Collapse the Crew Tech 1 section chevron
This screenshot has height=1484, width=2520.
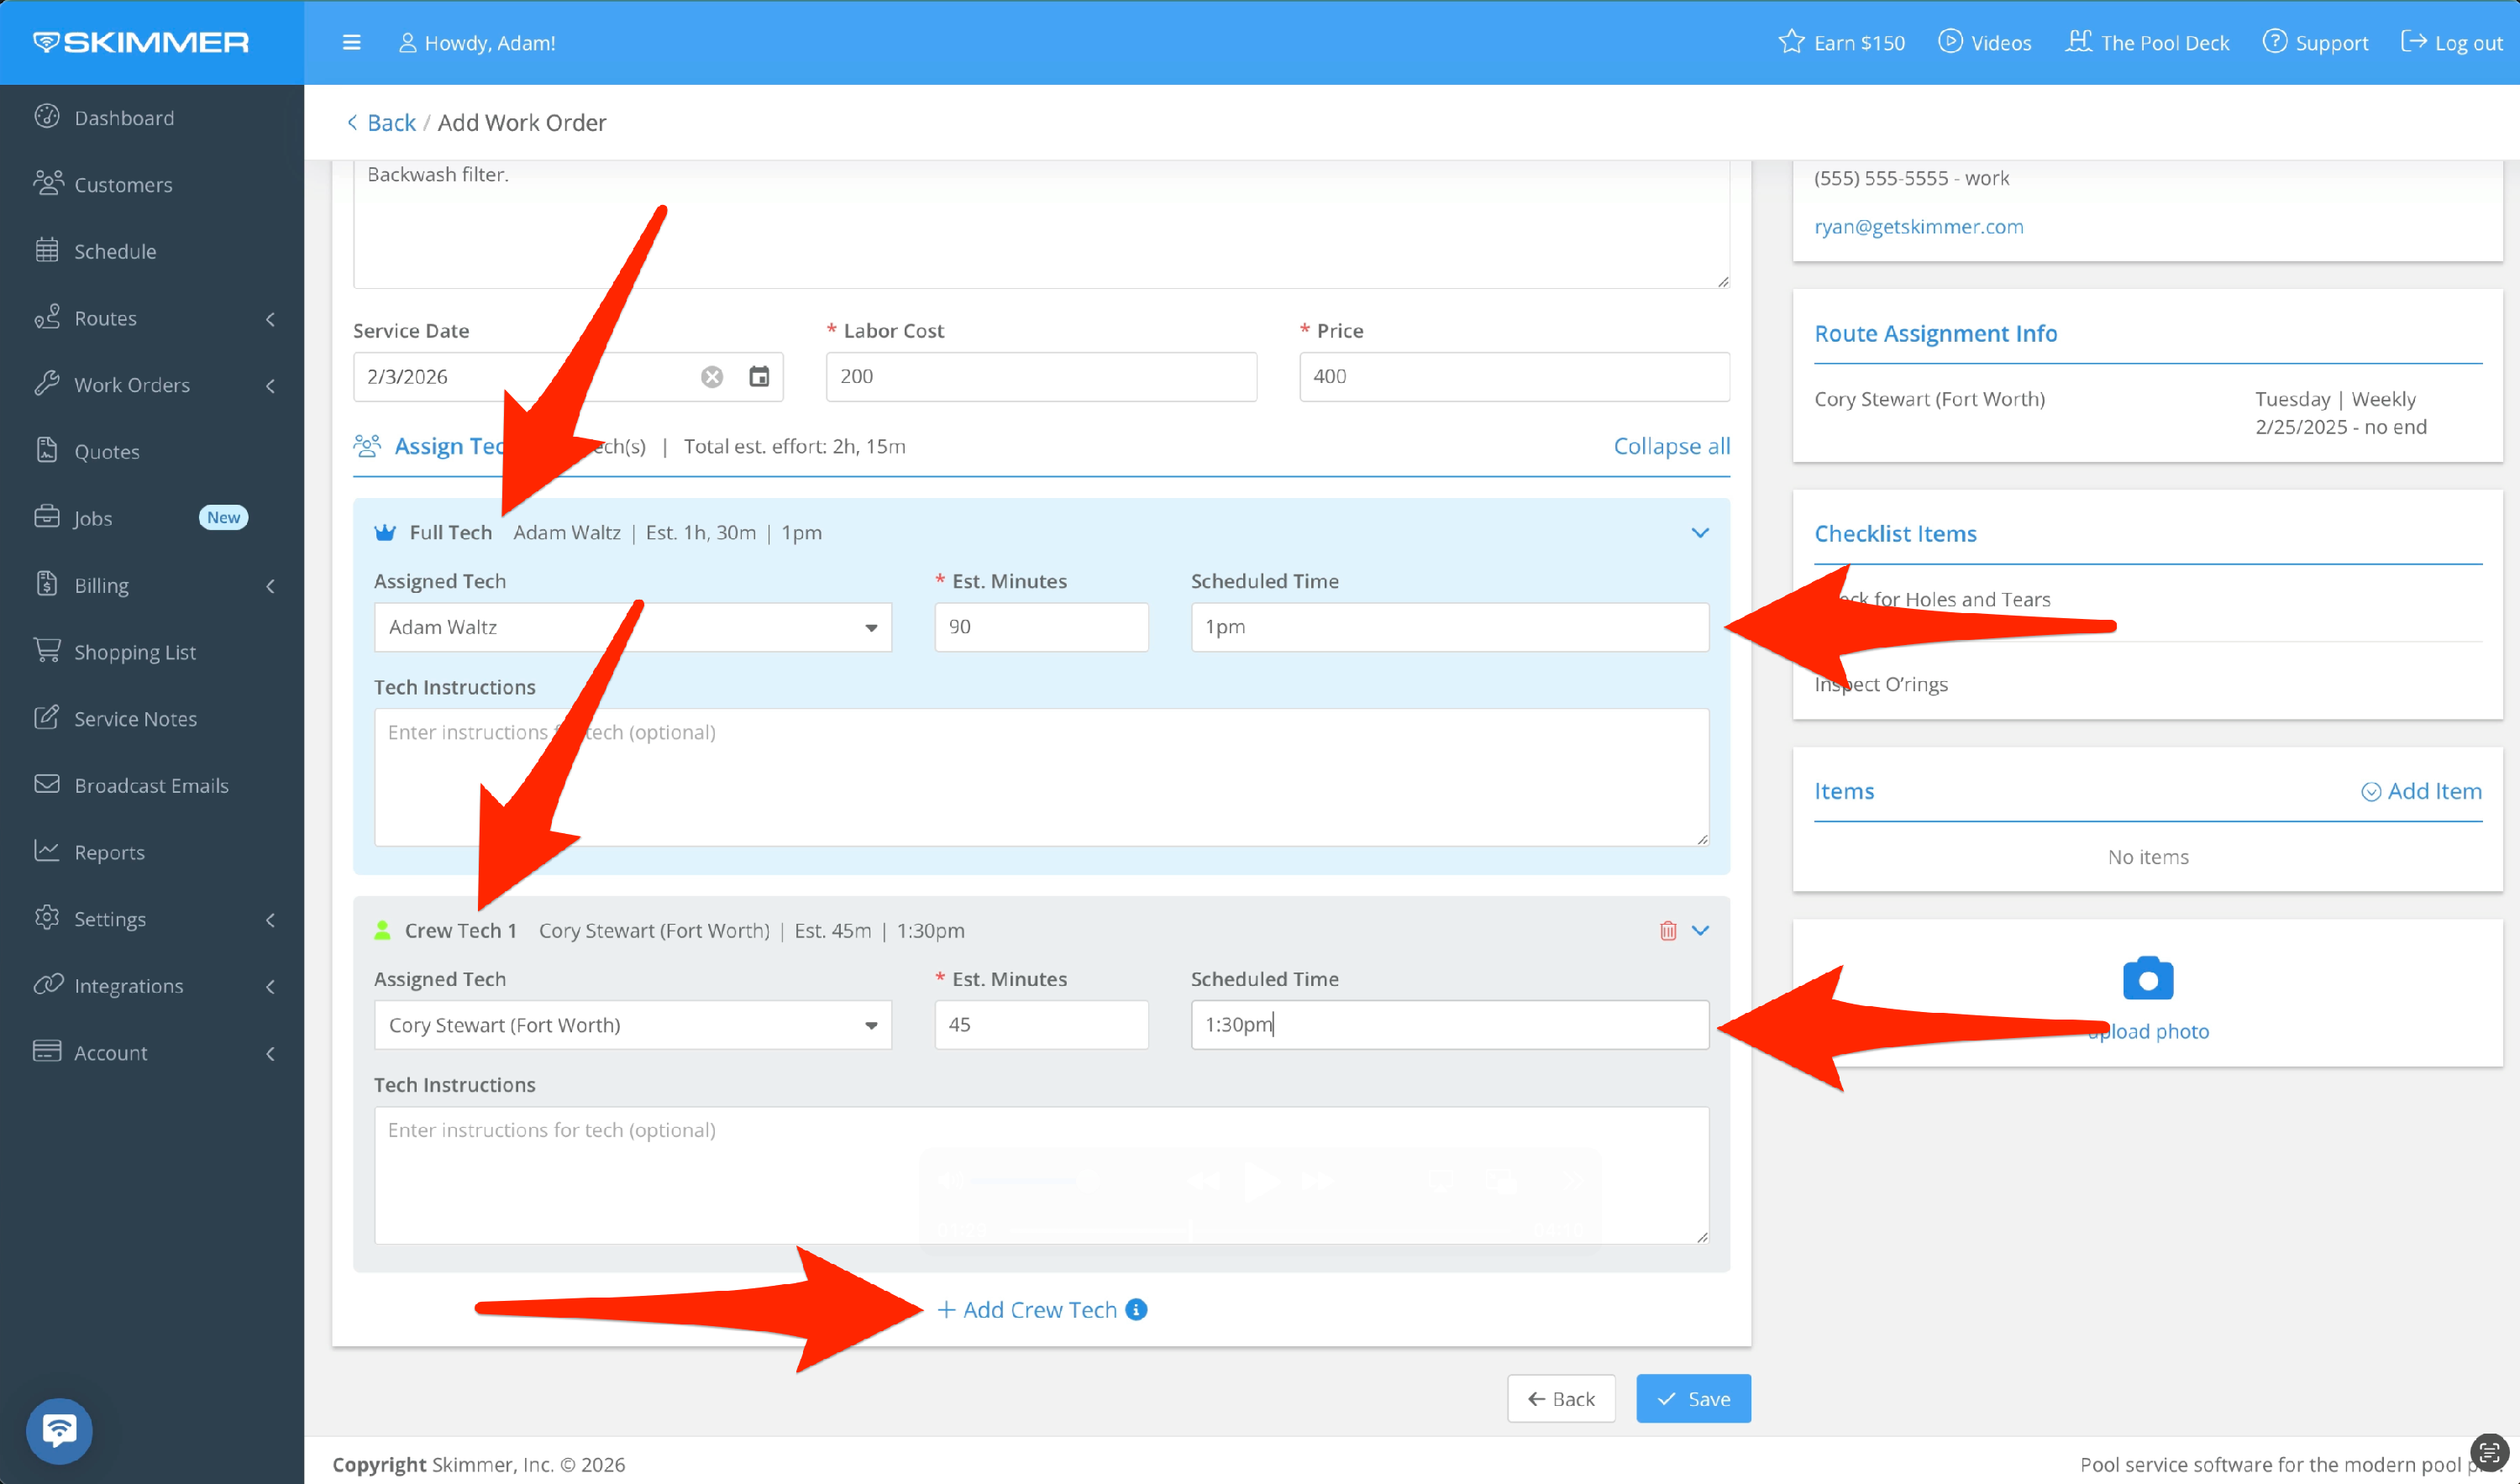(1700, 931)
